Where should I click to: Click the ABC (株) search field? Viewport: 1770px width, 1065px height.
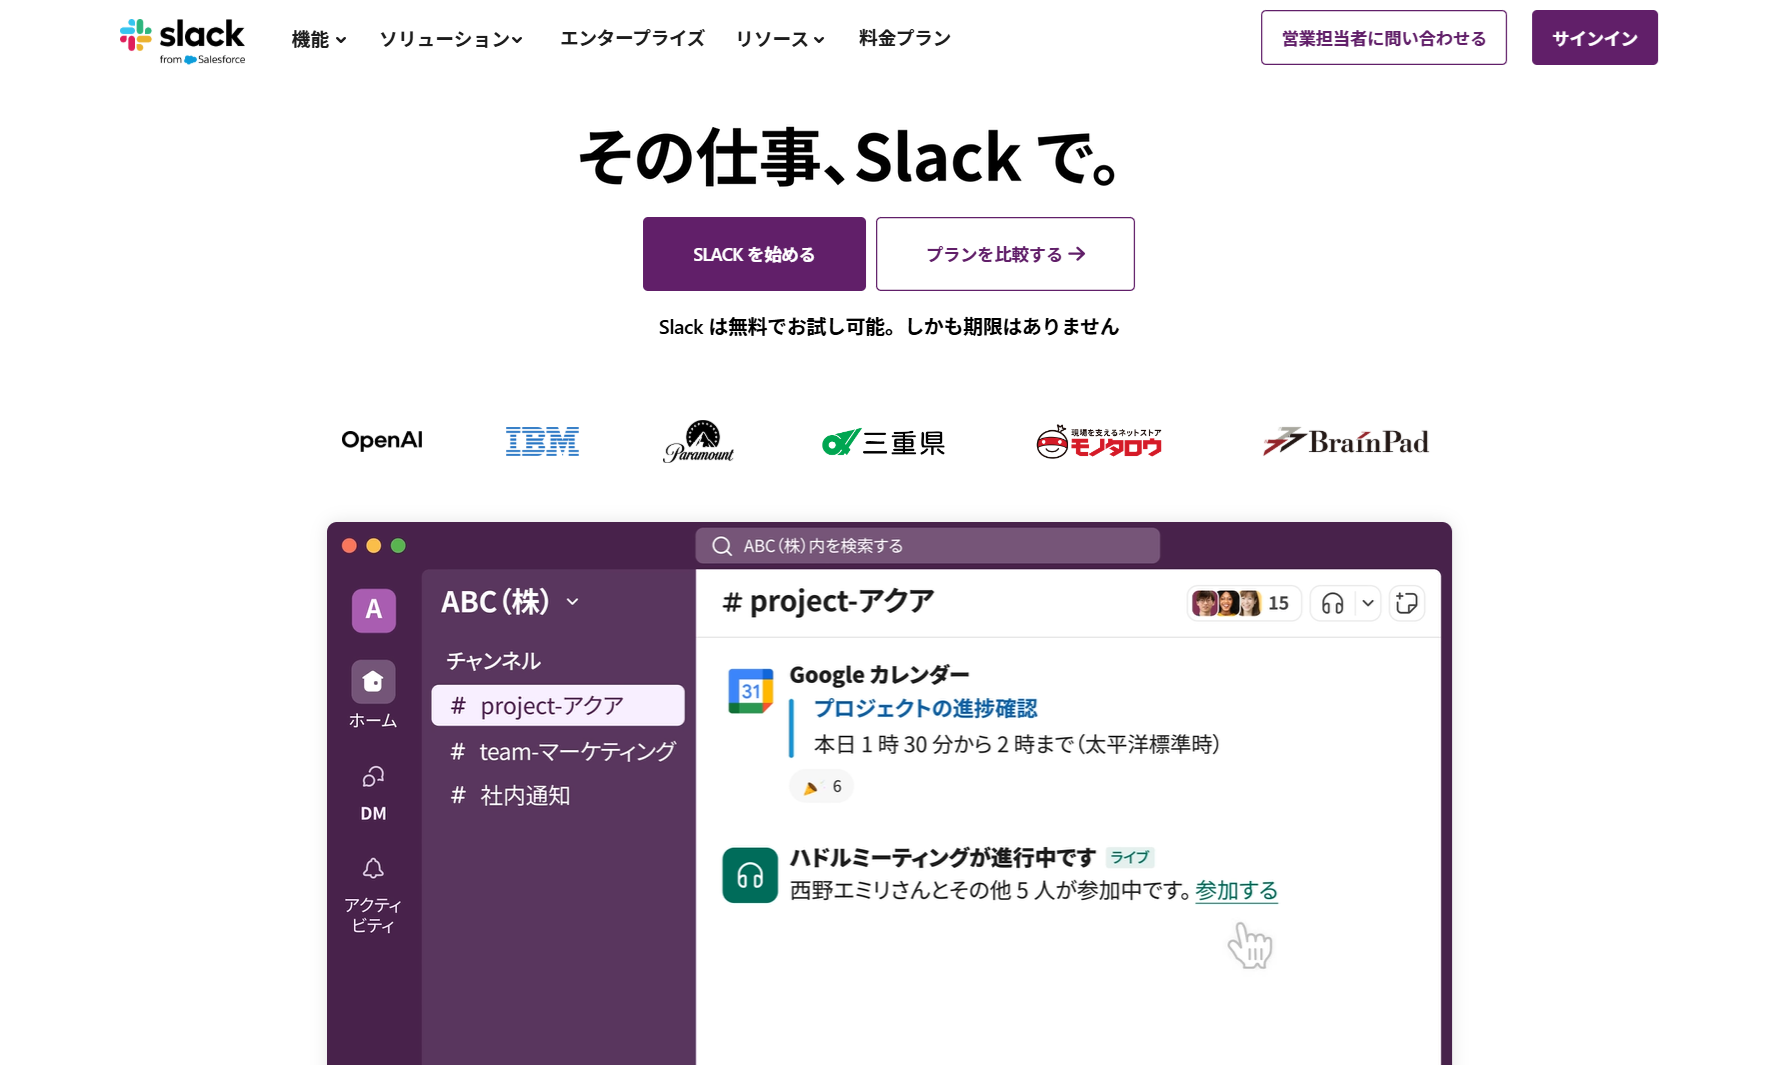click(928, 546)
